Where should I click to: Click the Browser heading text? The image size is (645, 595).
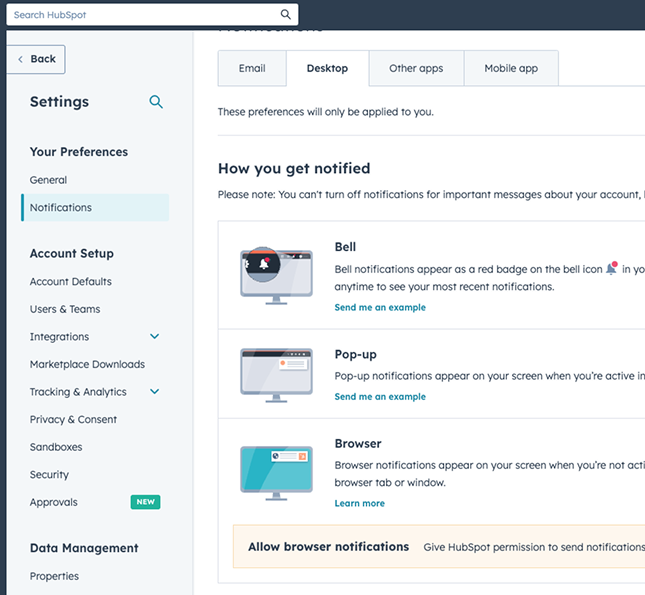coord(358,444)
